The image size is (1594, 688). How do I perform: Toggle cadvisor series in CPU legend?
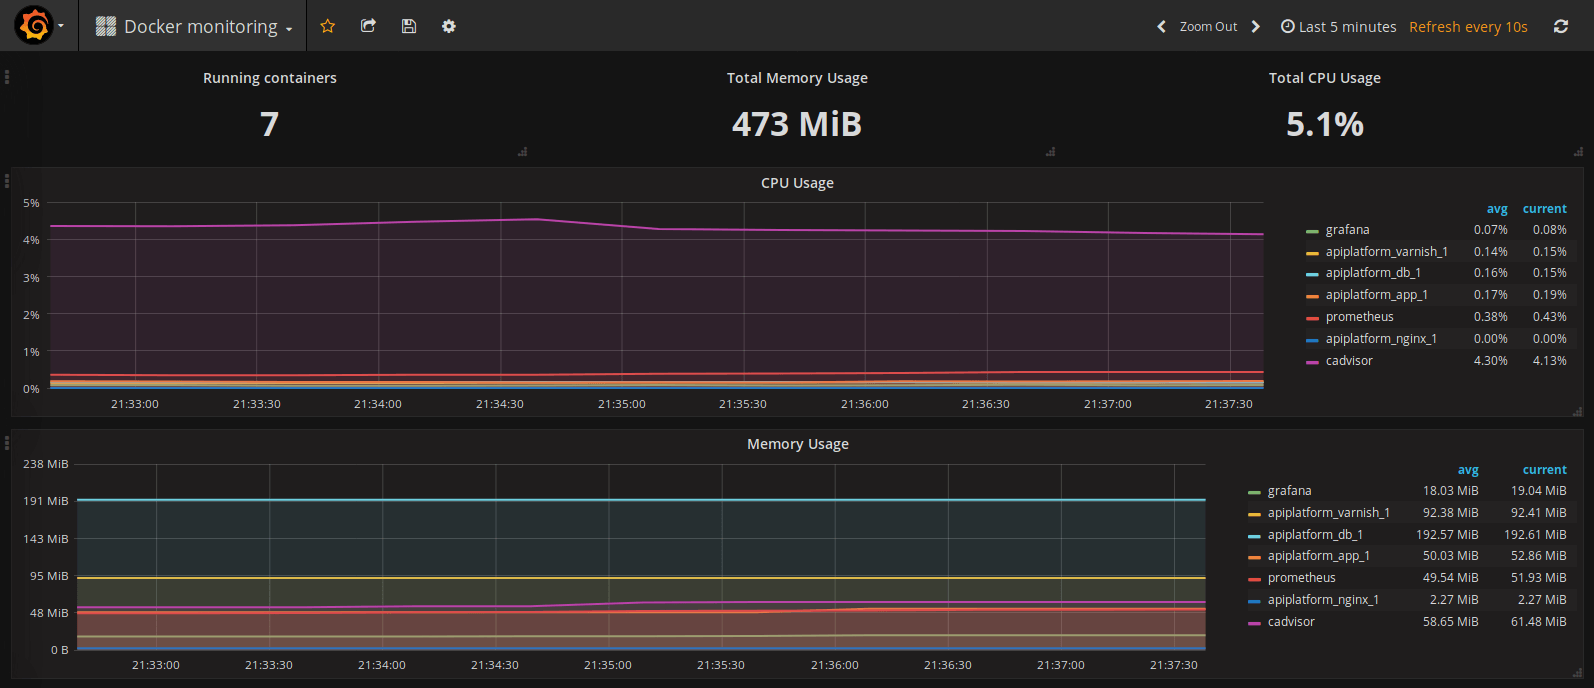(1349, 361)
